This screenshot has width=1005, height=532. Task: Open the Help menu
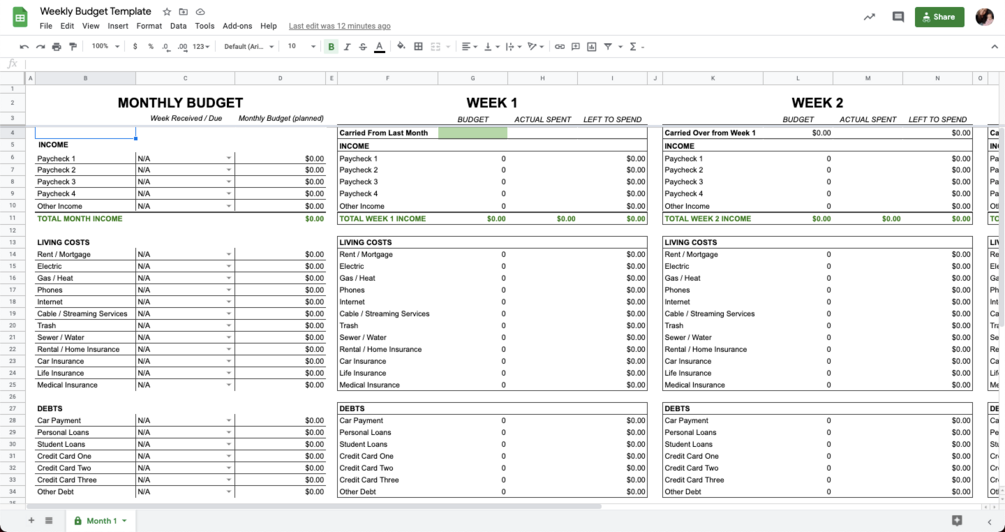pyautogui.click(x=269, y=26)
